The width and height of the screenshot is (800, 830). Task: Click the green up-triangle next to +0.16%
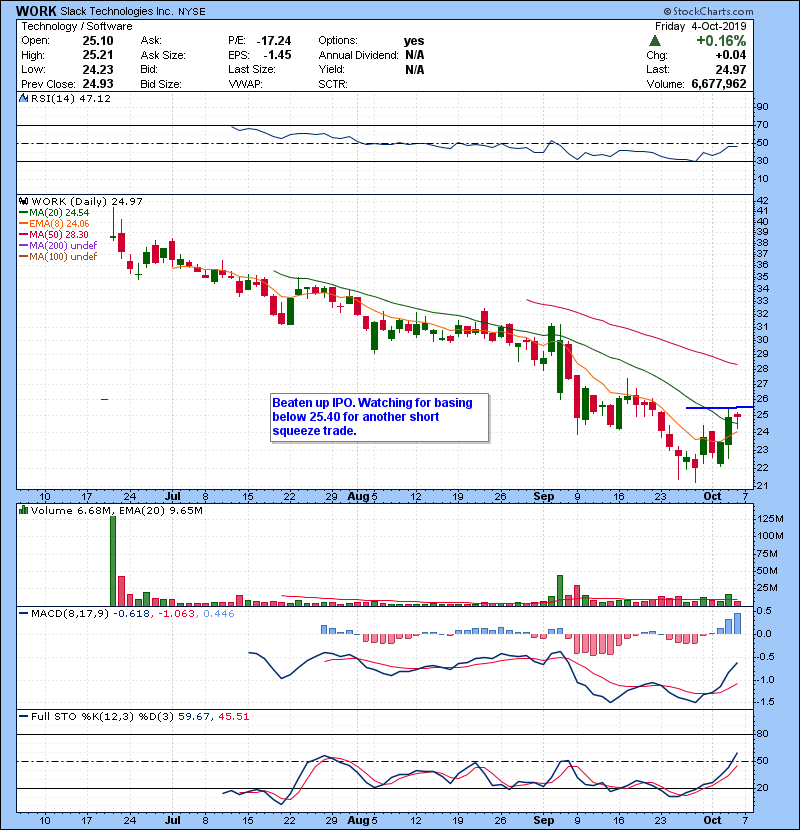coord(655,41)
